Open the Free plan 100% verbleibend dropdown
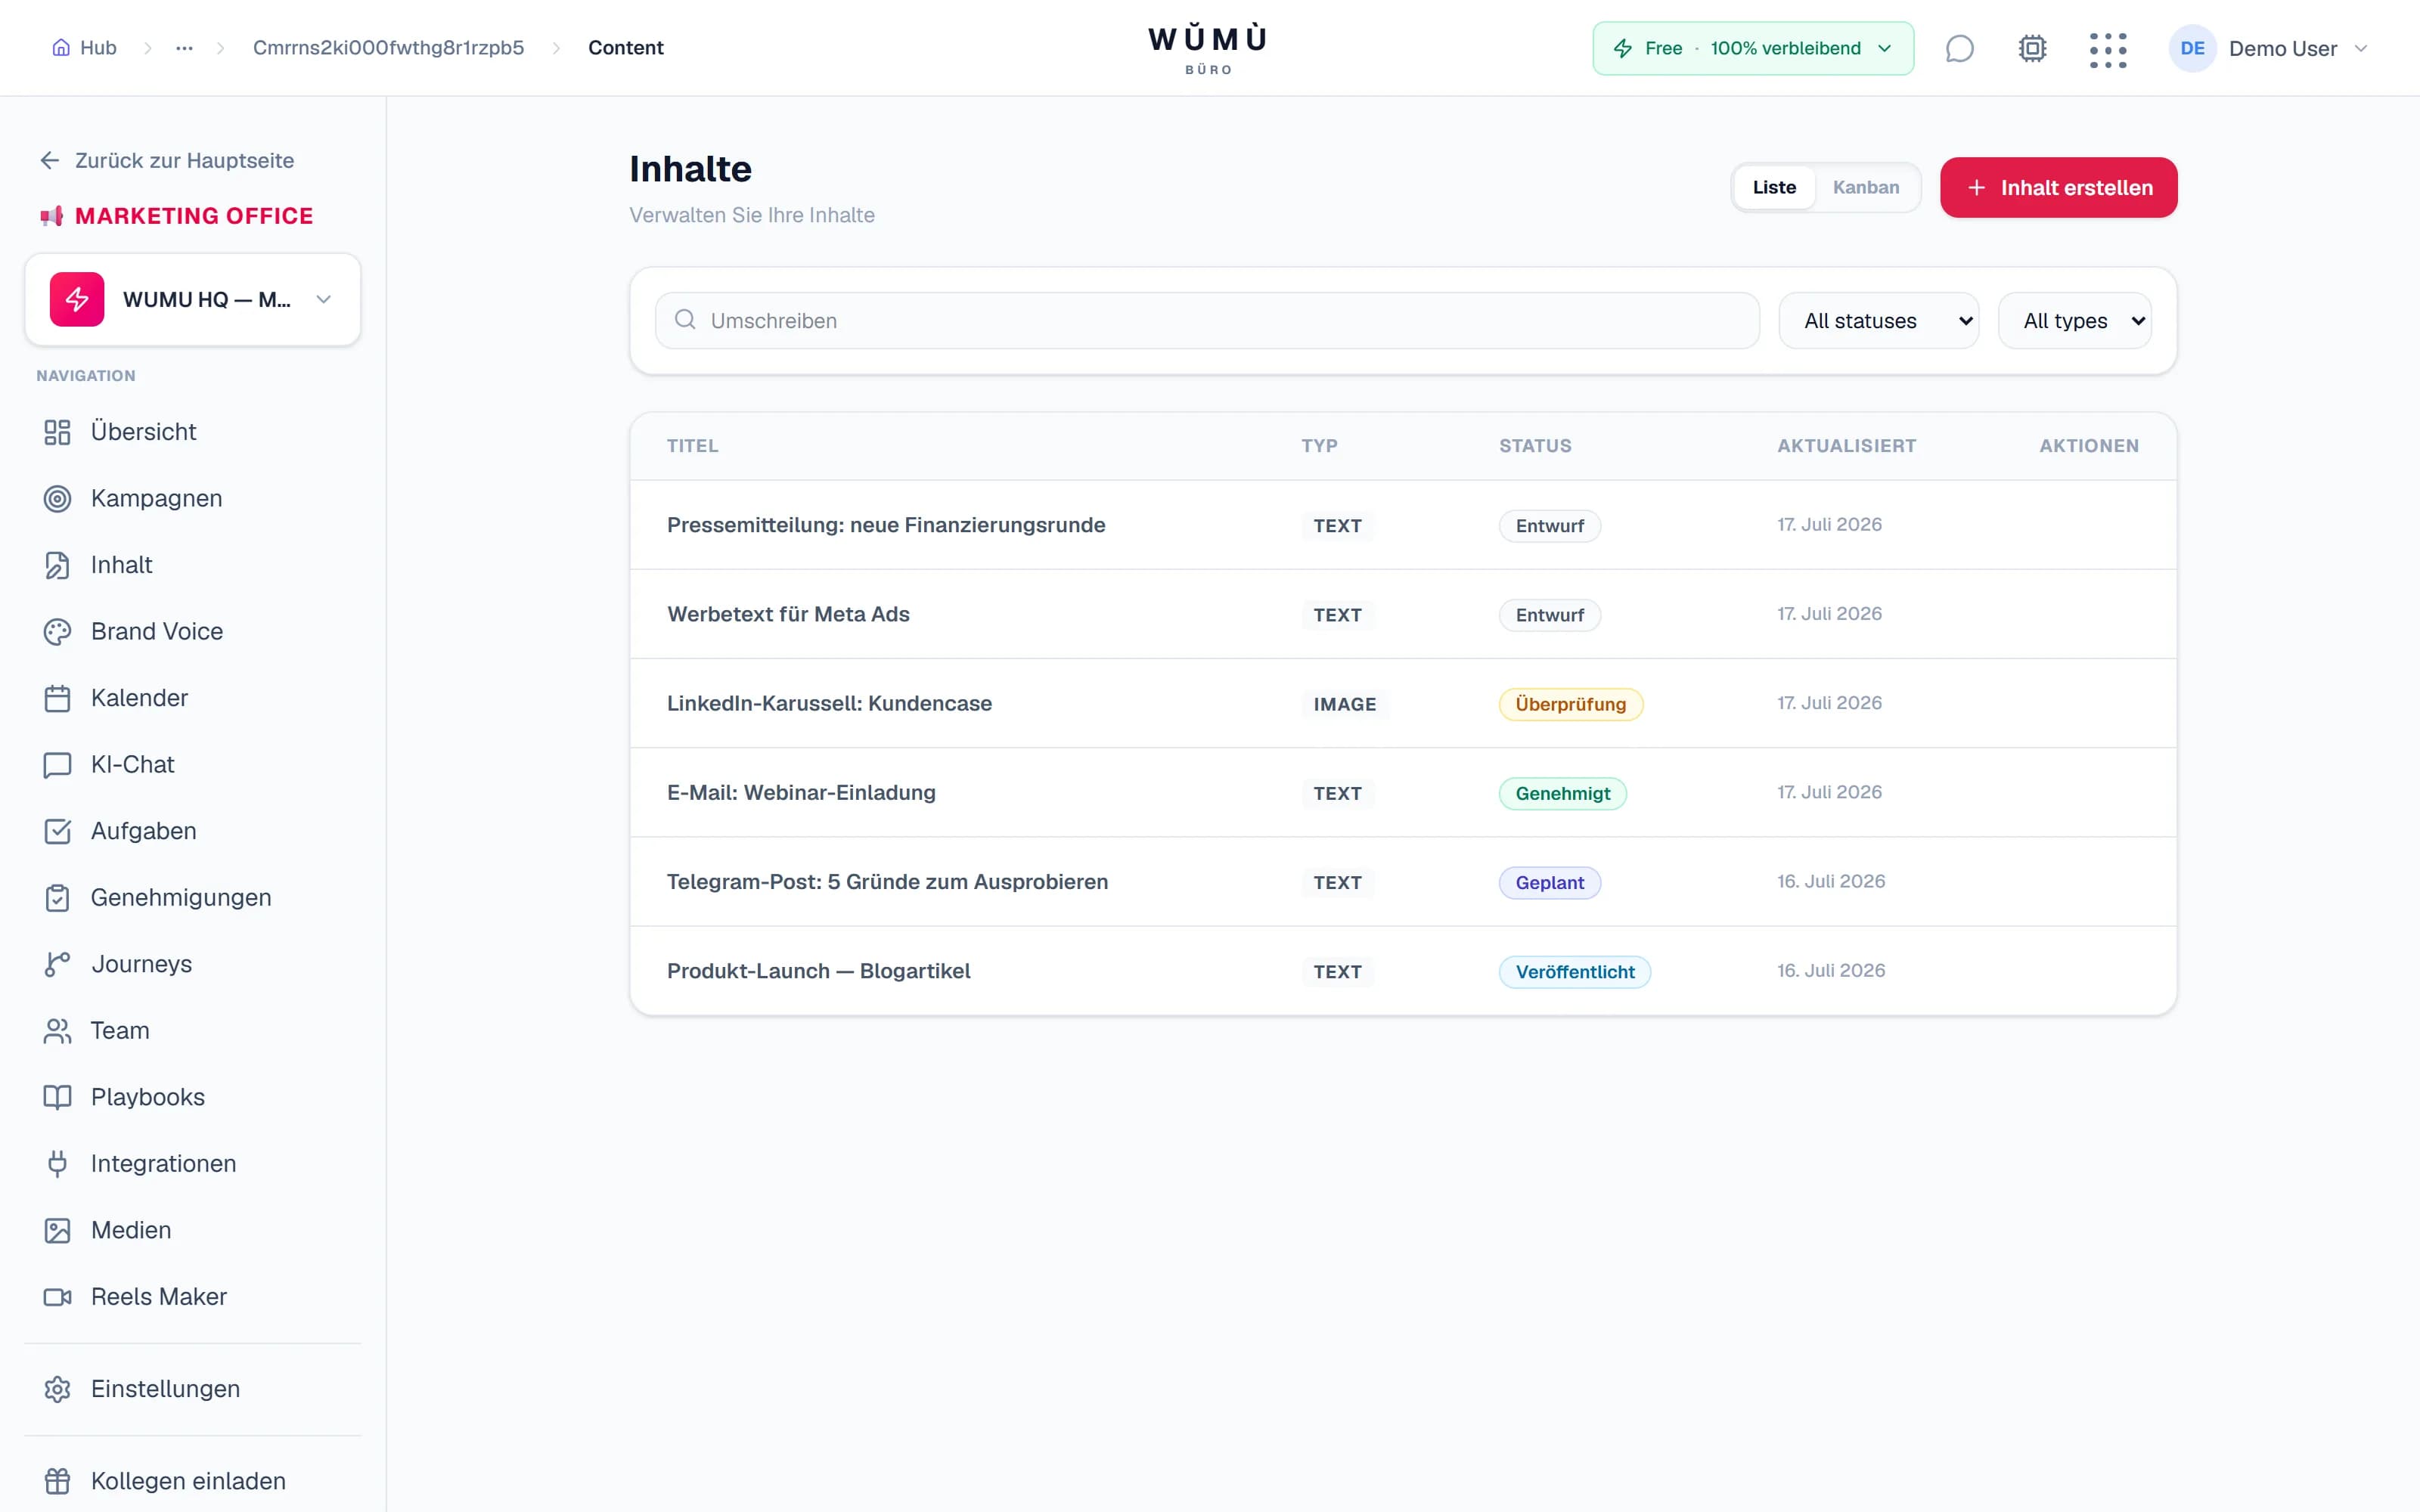 click(1753, 48)
